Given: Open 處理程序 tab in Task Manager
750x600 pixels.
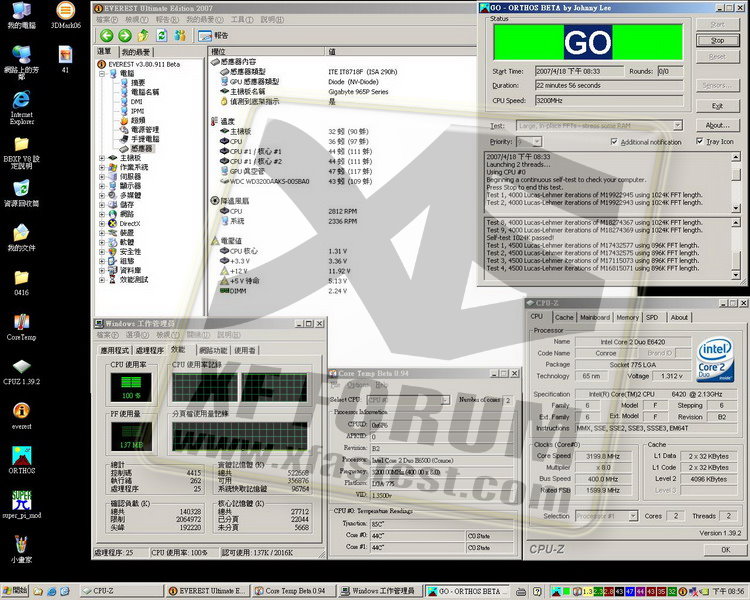Looking at the screenshot, I should point(149,350).
